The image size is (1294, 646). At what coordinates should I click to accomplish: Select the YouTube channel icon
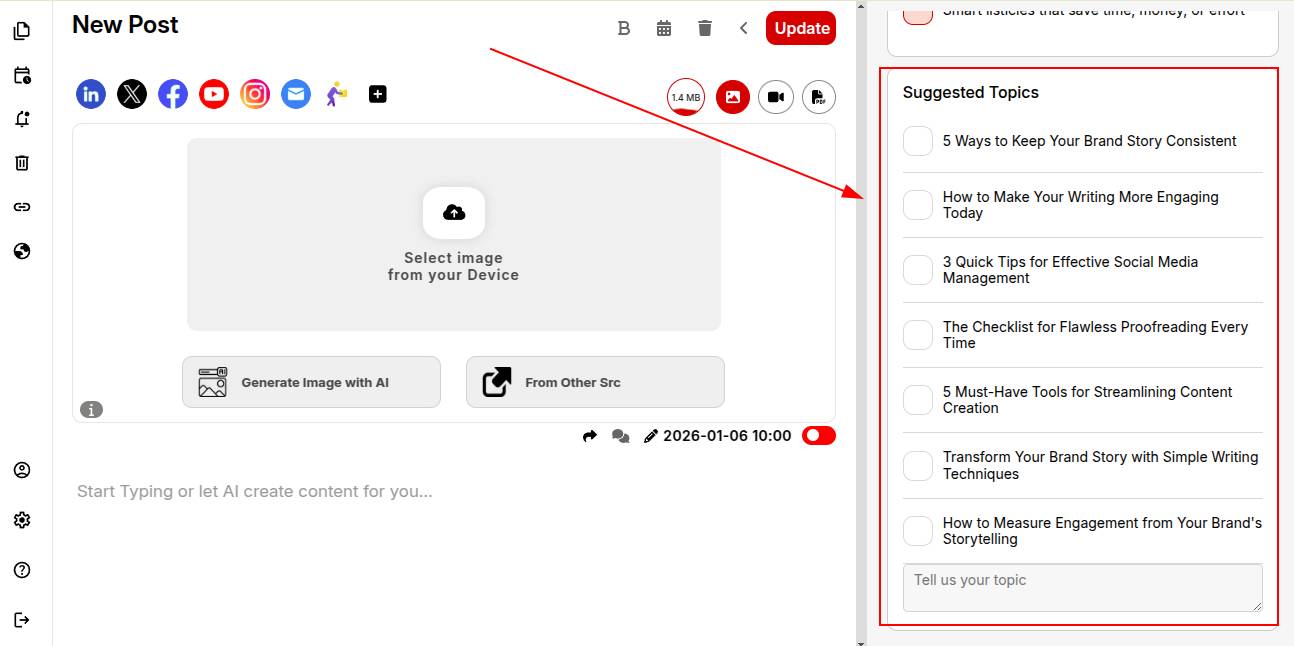coord(214,94)
